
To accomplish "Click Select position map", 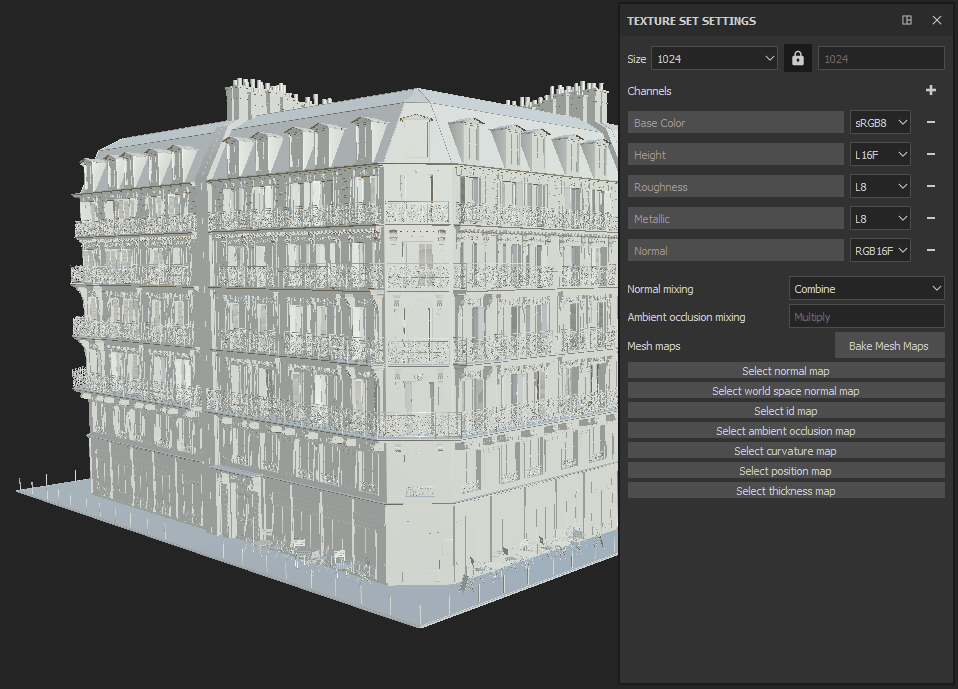I will [786, 471].
